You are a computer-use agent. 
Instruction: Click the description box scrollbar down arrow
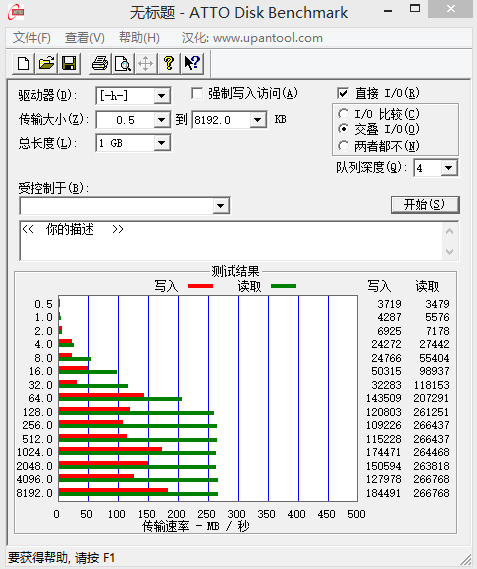point(449,252)
